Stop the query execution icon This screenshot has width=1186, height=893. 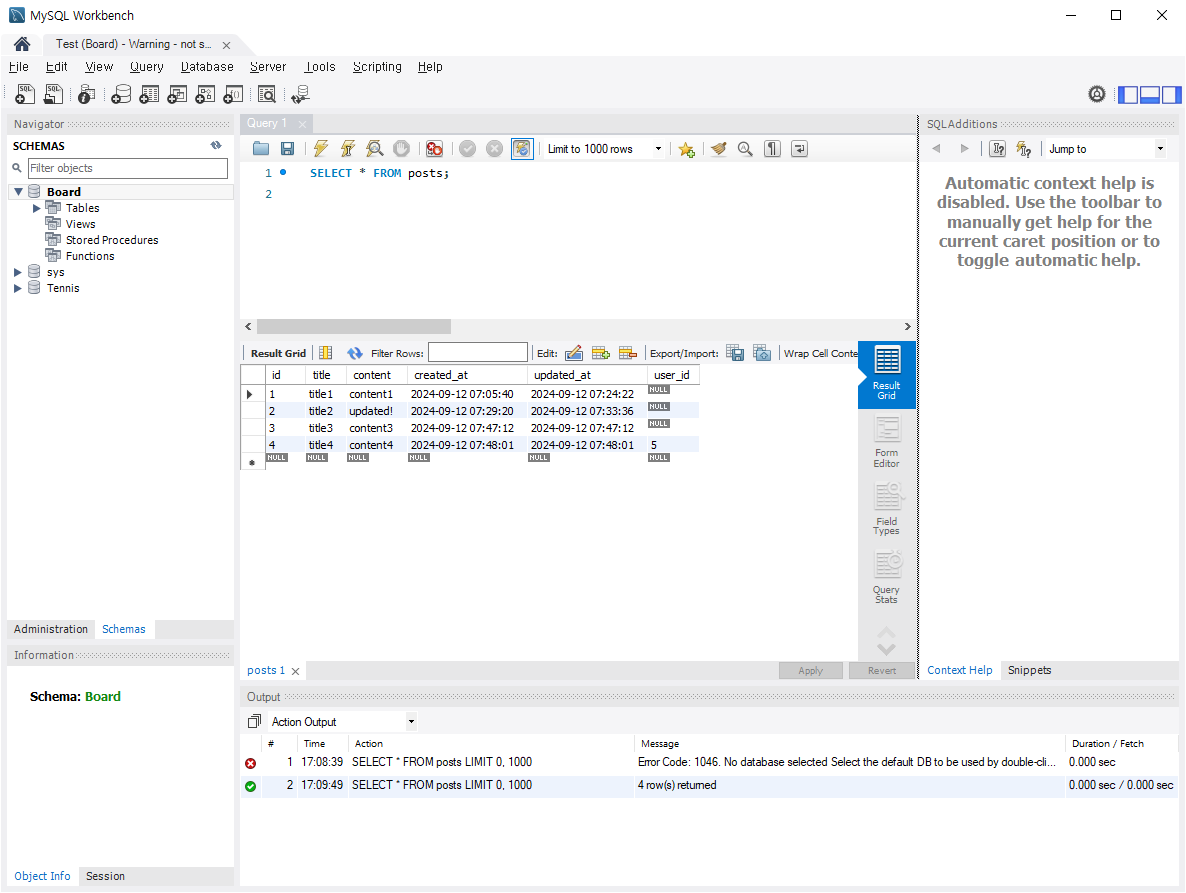402,149
